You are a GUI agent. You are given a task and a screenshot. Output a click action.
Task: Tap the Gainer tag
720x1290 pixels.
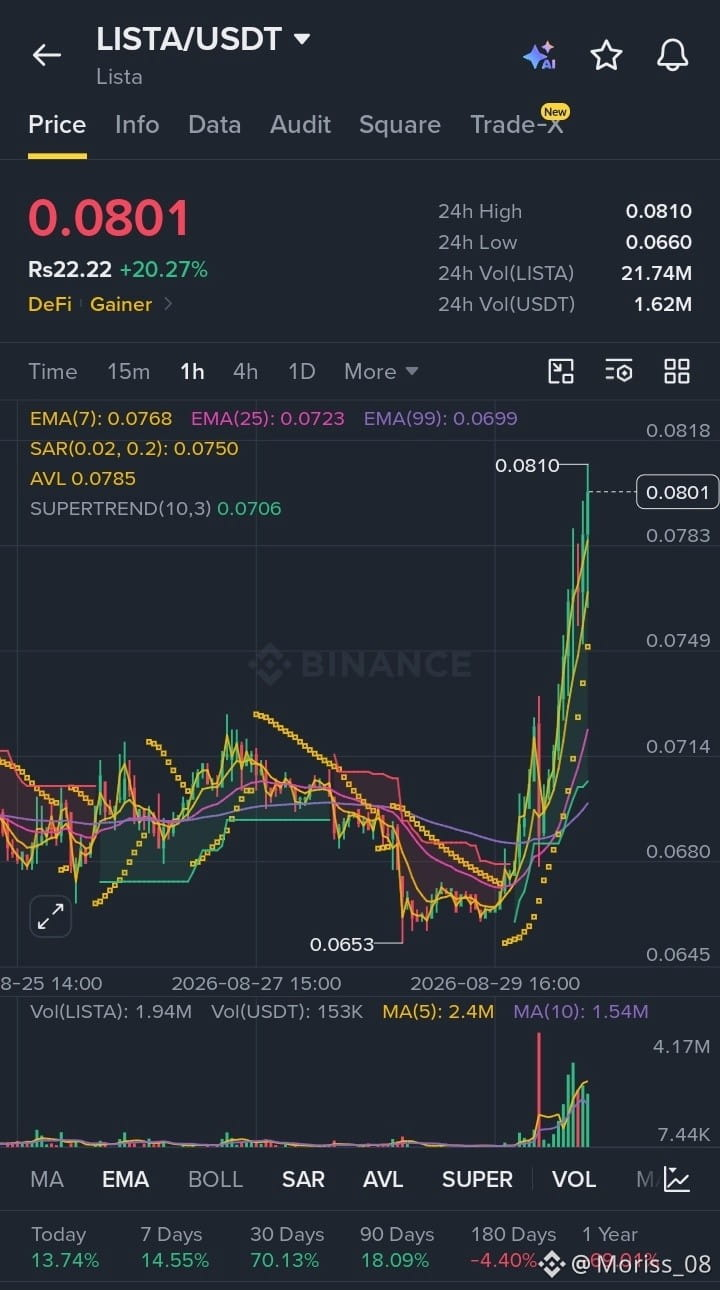(x=121, y=304)
